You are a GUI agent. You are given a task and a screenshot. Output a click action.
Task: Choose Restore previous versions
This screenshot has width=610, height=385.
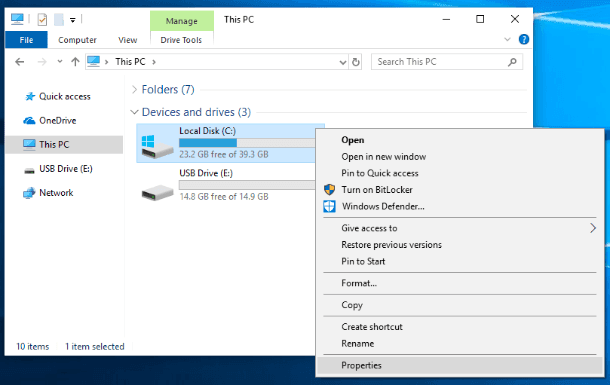(460, 245)
